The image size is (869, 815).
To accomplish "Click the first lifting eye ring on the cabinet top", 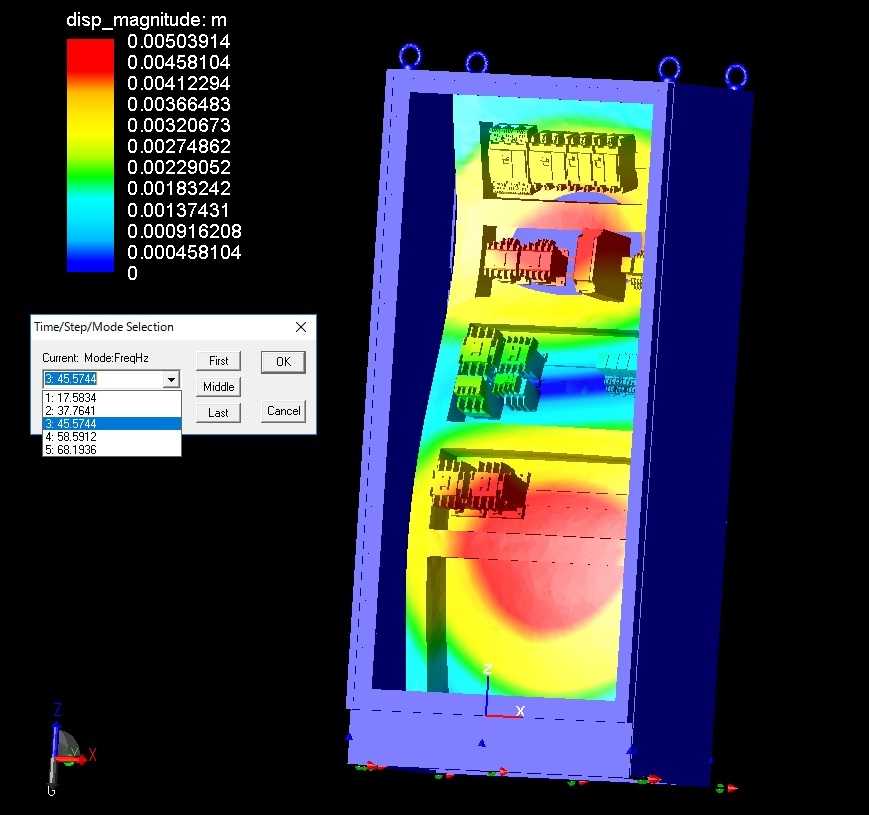I will pyautogui.click(x=410, y=57).
